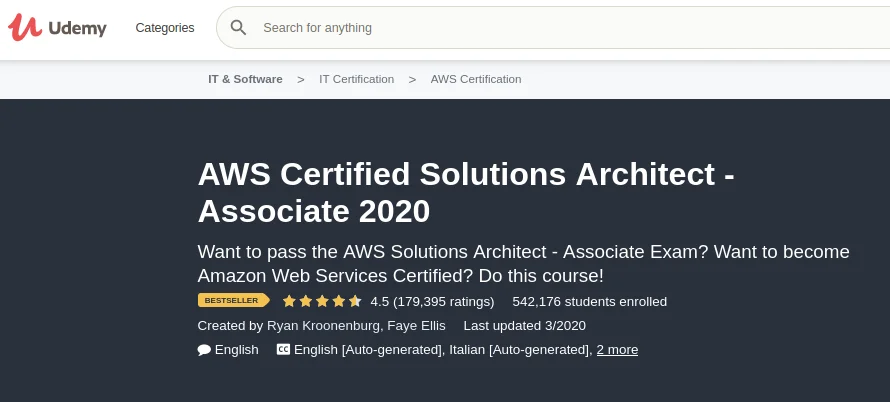This screenshot has height=402, width=890.
Task: Click 'Italian [Auto-generated]' caption text
Action: pyautogui.click(x=519, y=350)
